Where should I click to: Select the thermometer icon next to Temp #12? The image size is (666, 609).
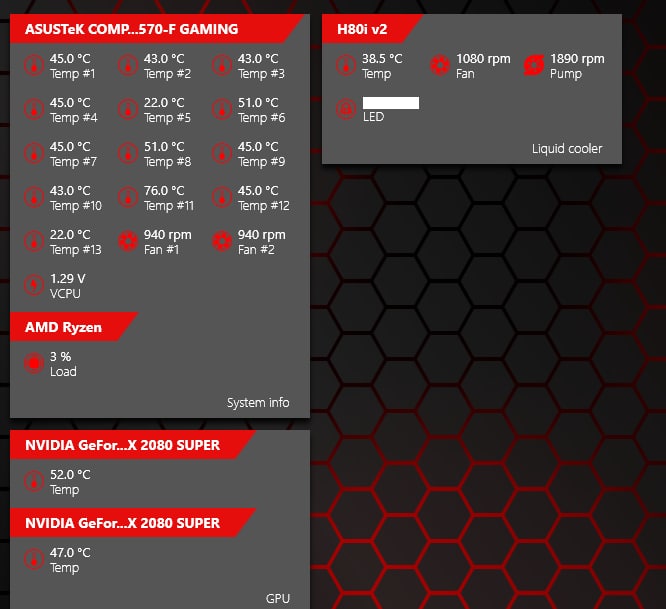coord(222,197)
